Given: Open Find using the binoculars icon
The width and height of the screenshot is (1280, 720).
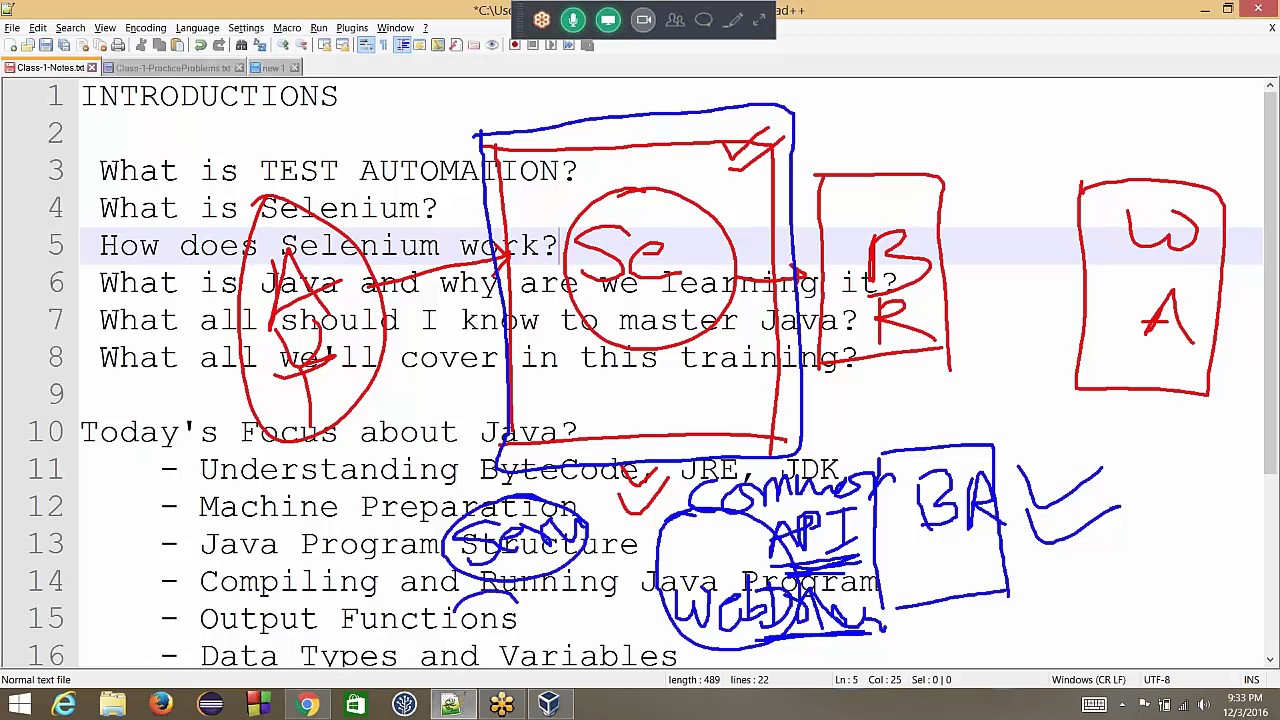Looking at the screenshot, I should [241, 45].
